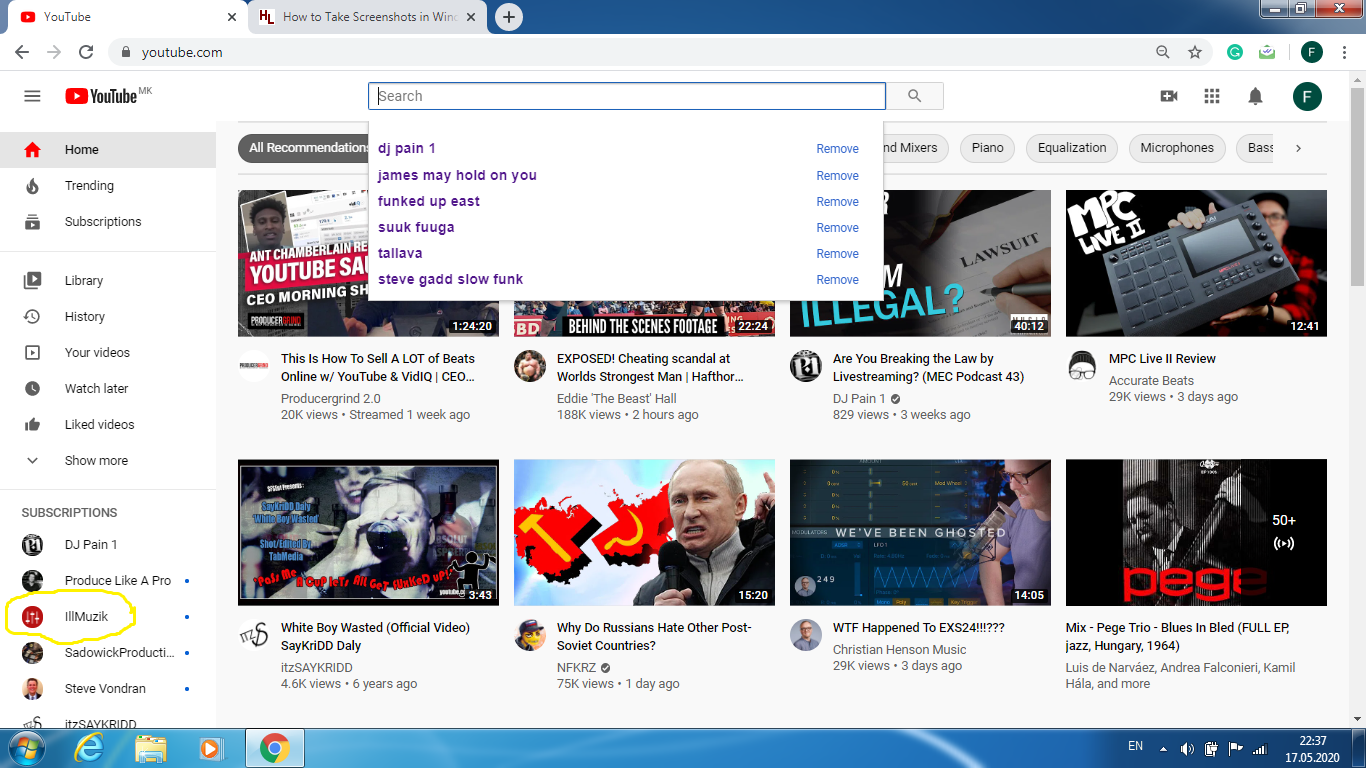Viewport: 1366px width, 768px height.
Task: Open the White Boy Wasted thumbnail
Action: point(368,532)
